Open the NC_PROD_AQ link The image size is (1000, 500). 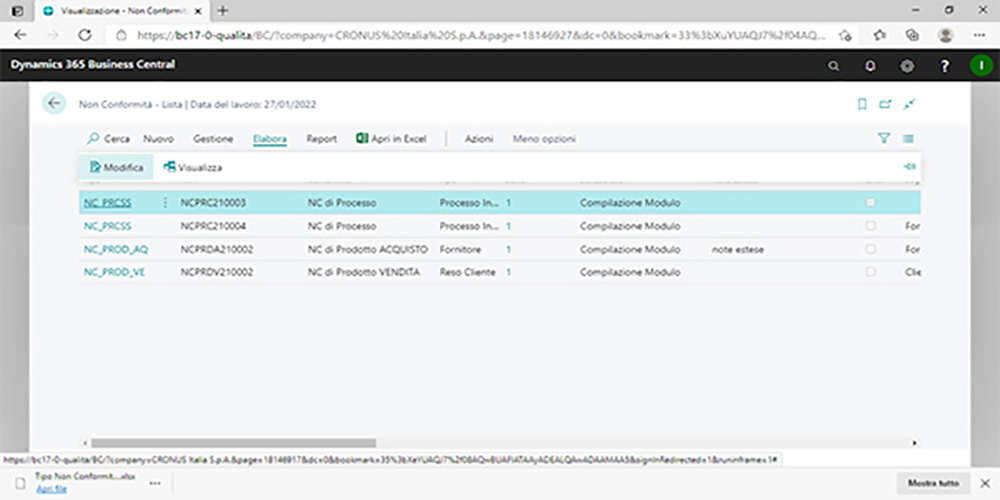(115, 249)
